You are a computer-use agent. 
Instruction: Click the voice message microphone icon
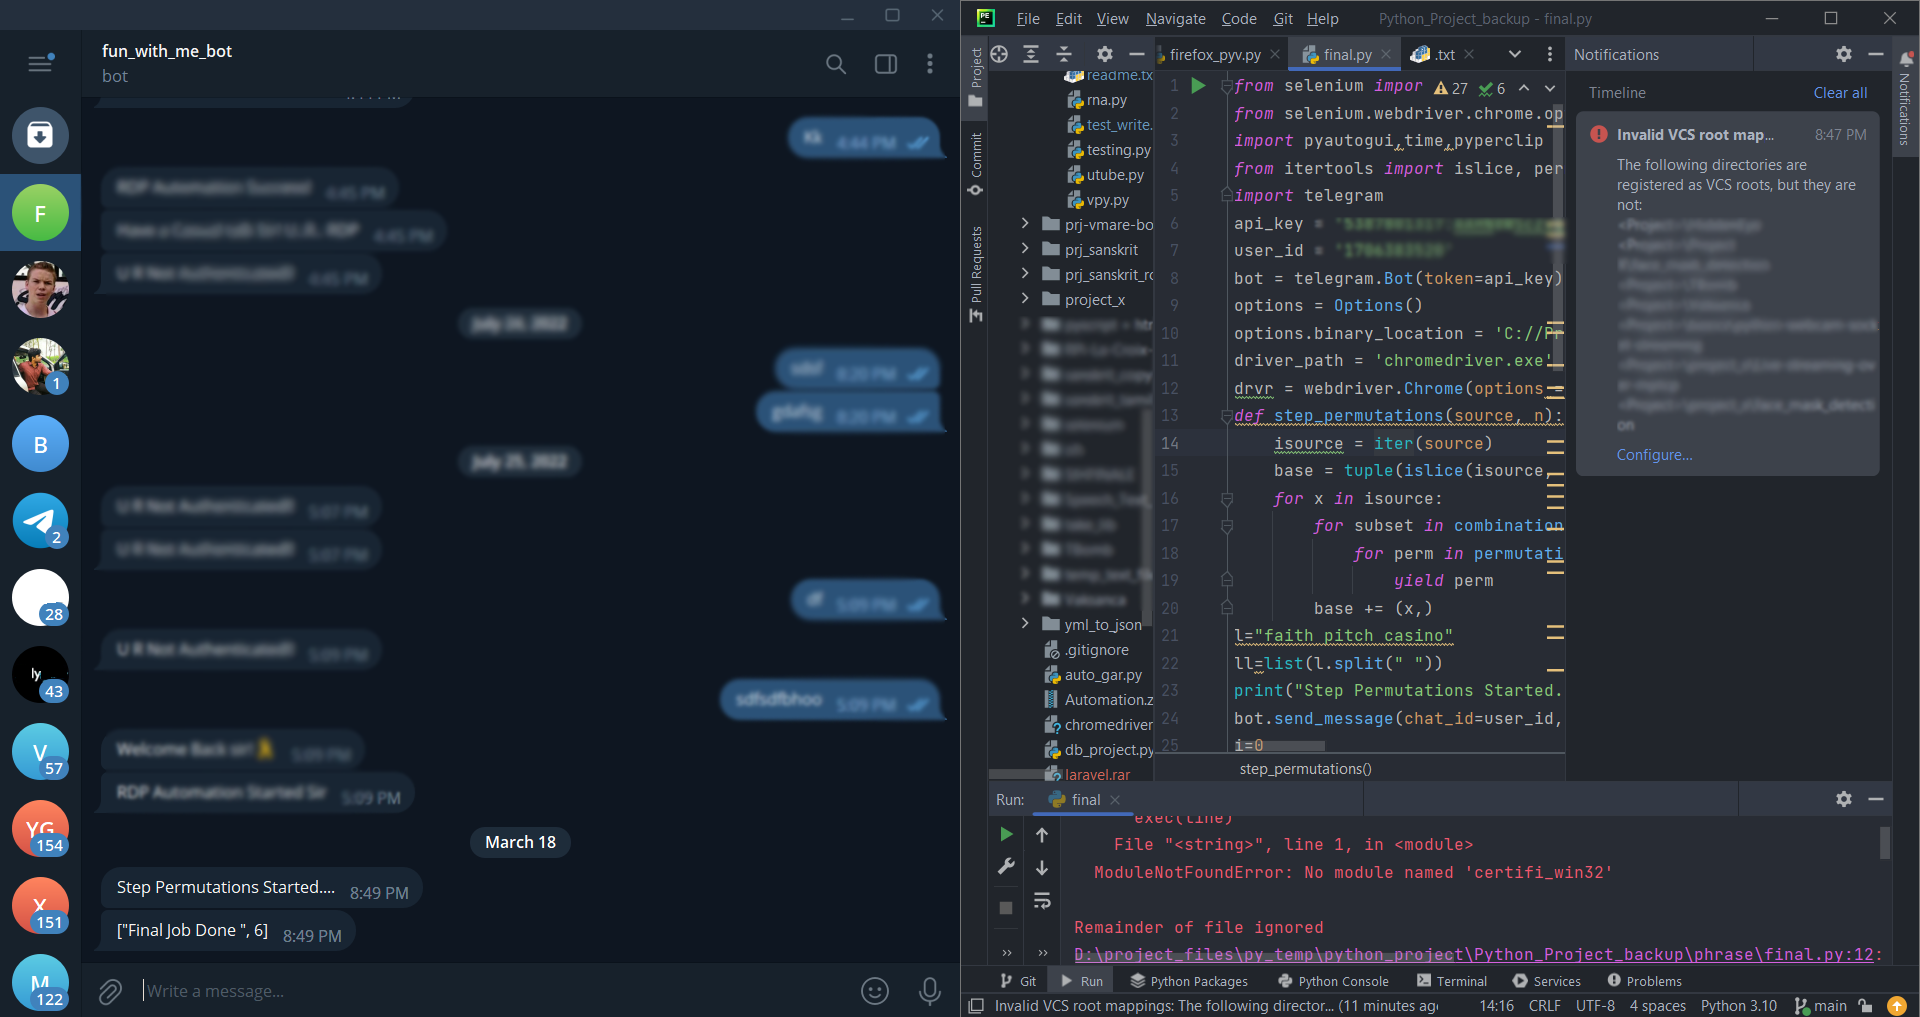coord(929,991)
